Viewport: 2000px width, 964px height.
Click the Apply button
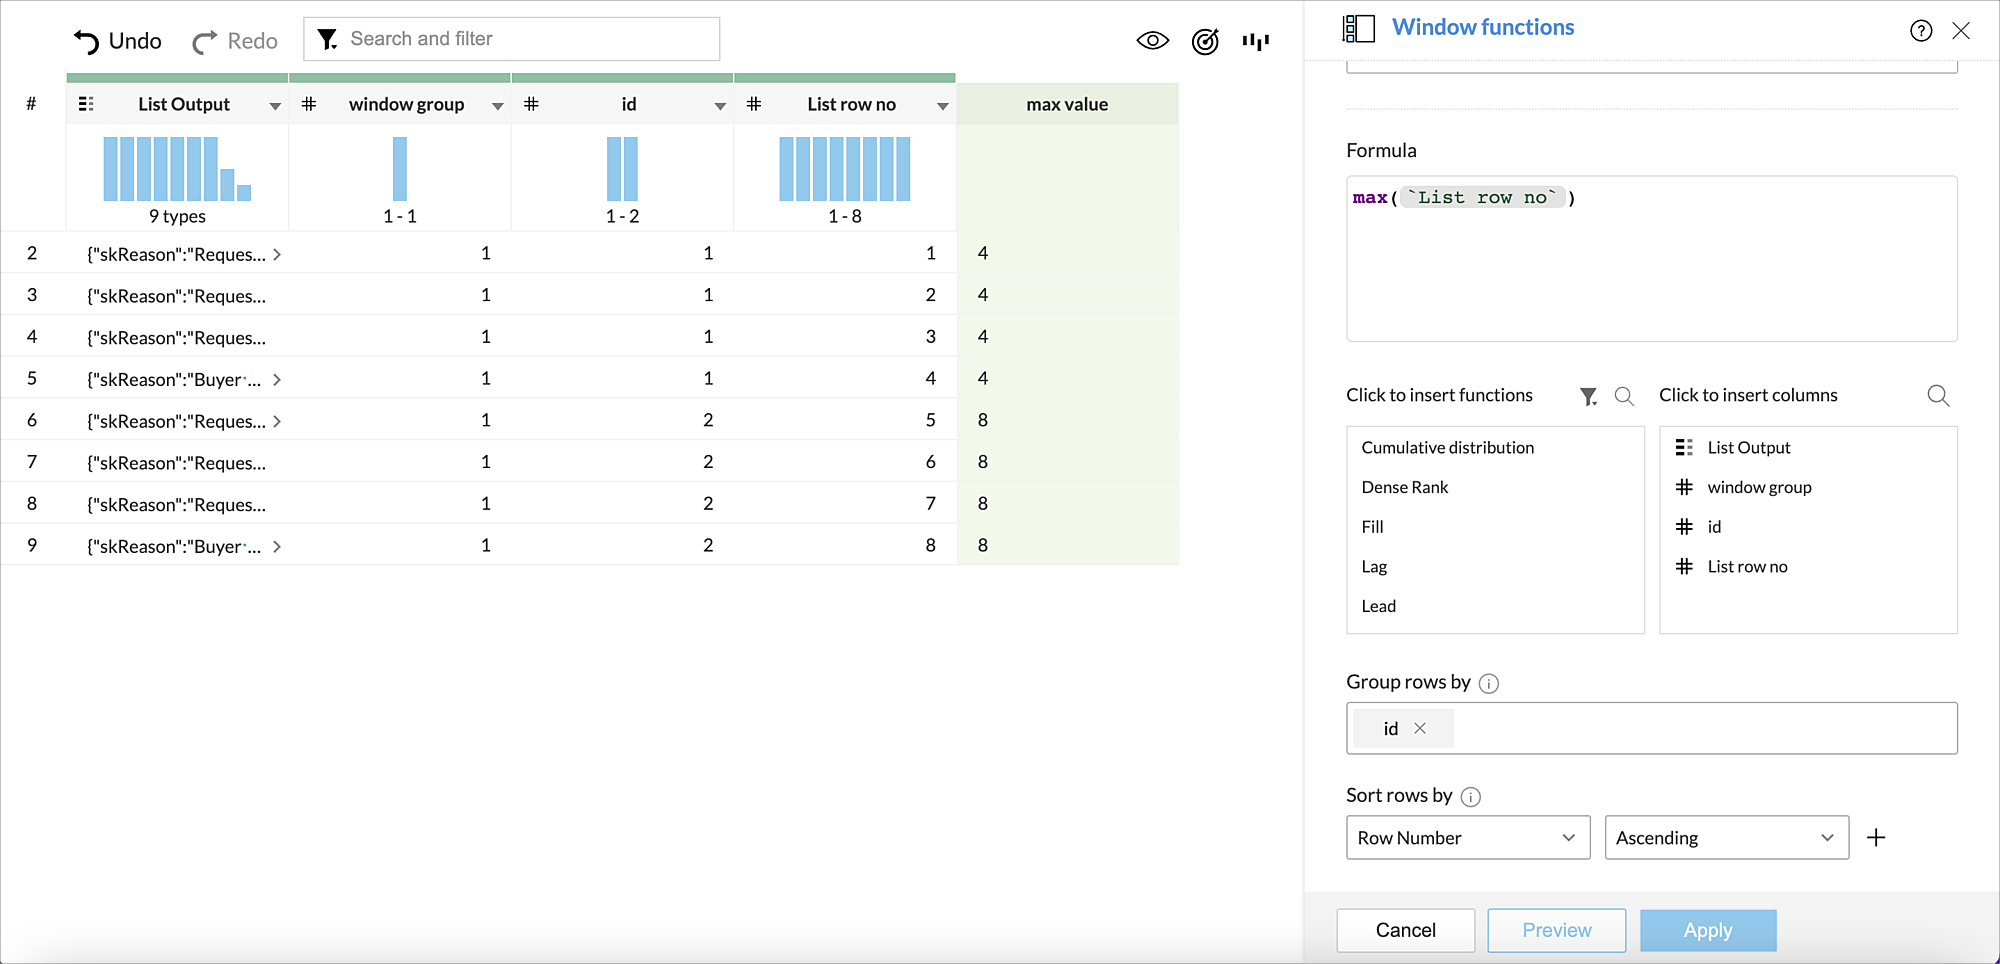1708,930
